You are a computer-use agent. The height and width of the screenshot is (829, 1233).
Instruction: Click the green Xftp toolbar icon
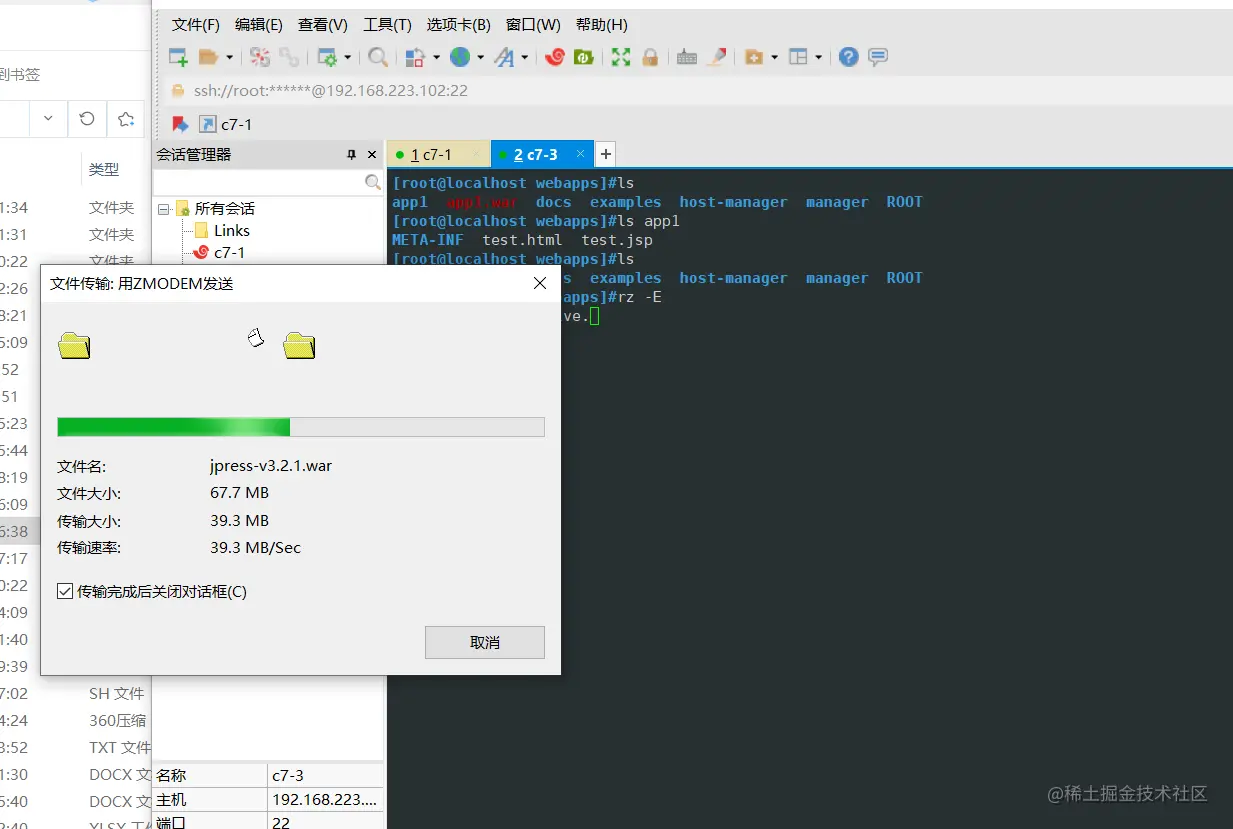click(584, 57)
